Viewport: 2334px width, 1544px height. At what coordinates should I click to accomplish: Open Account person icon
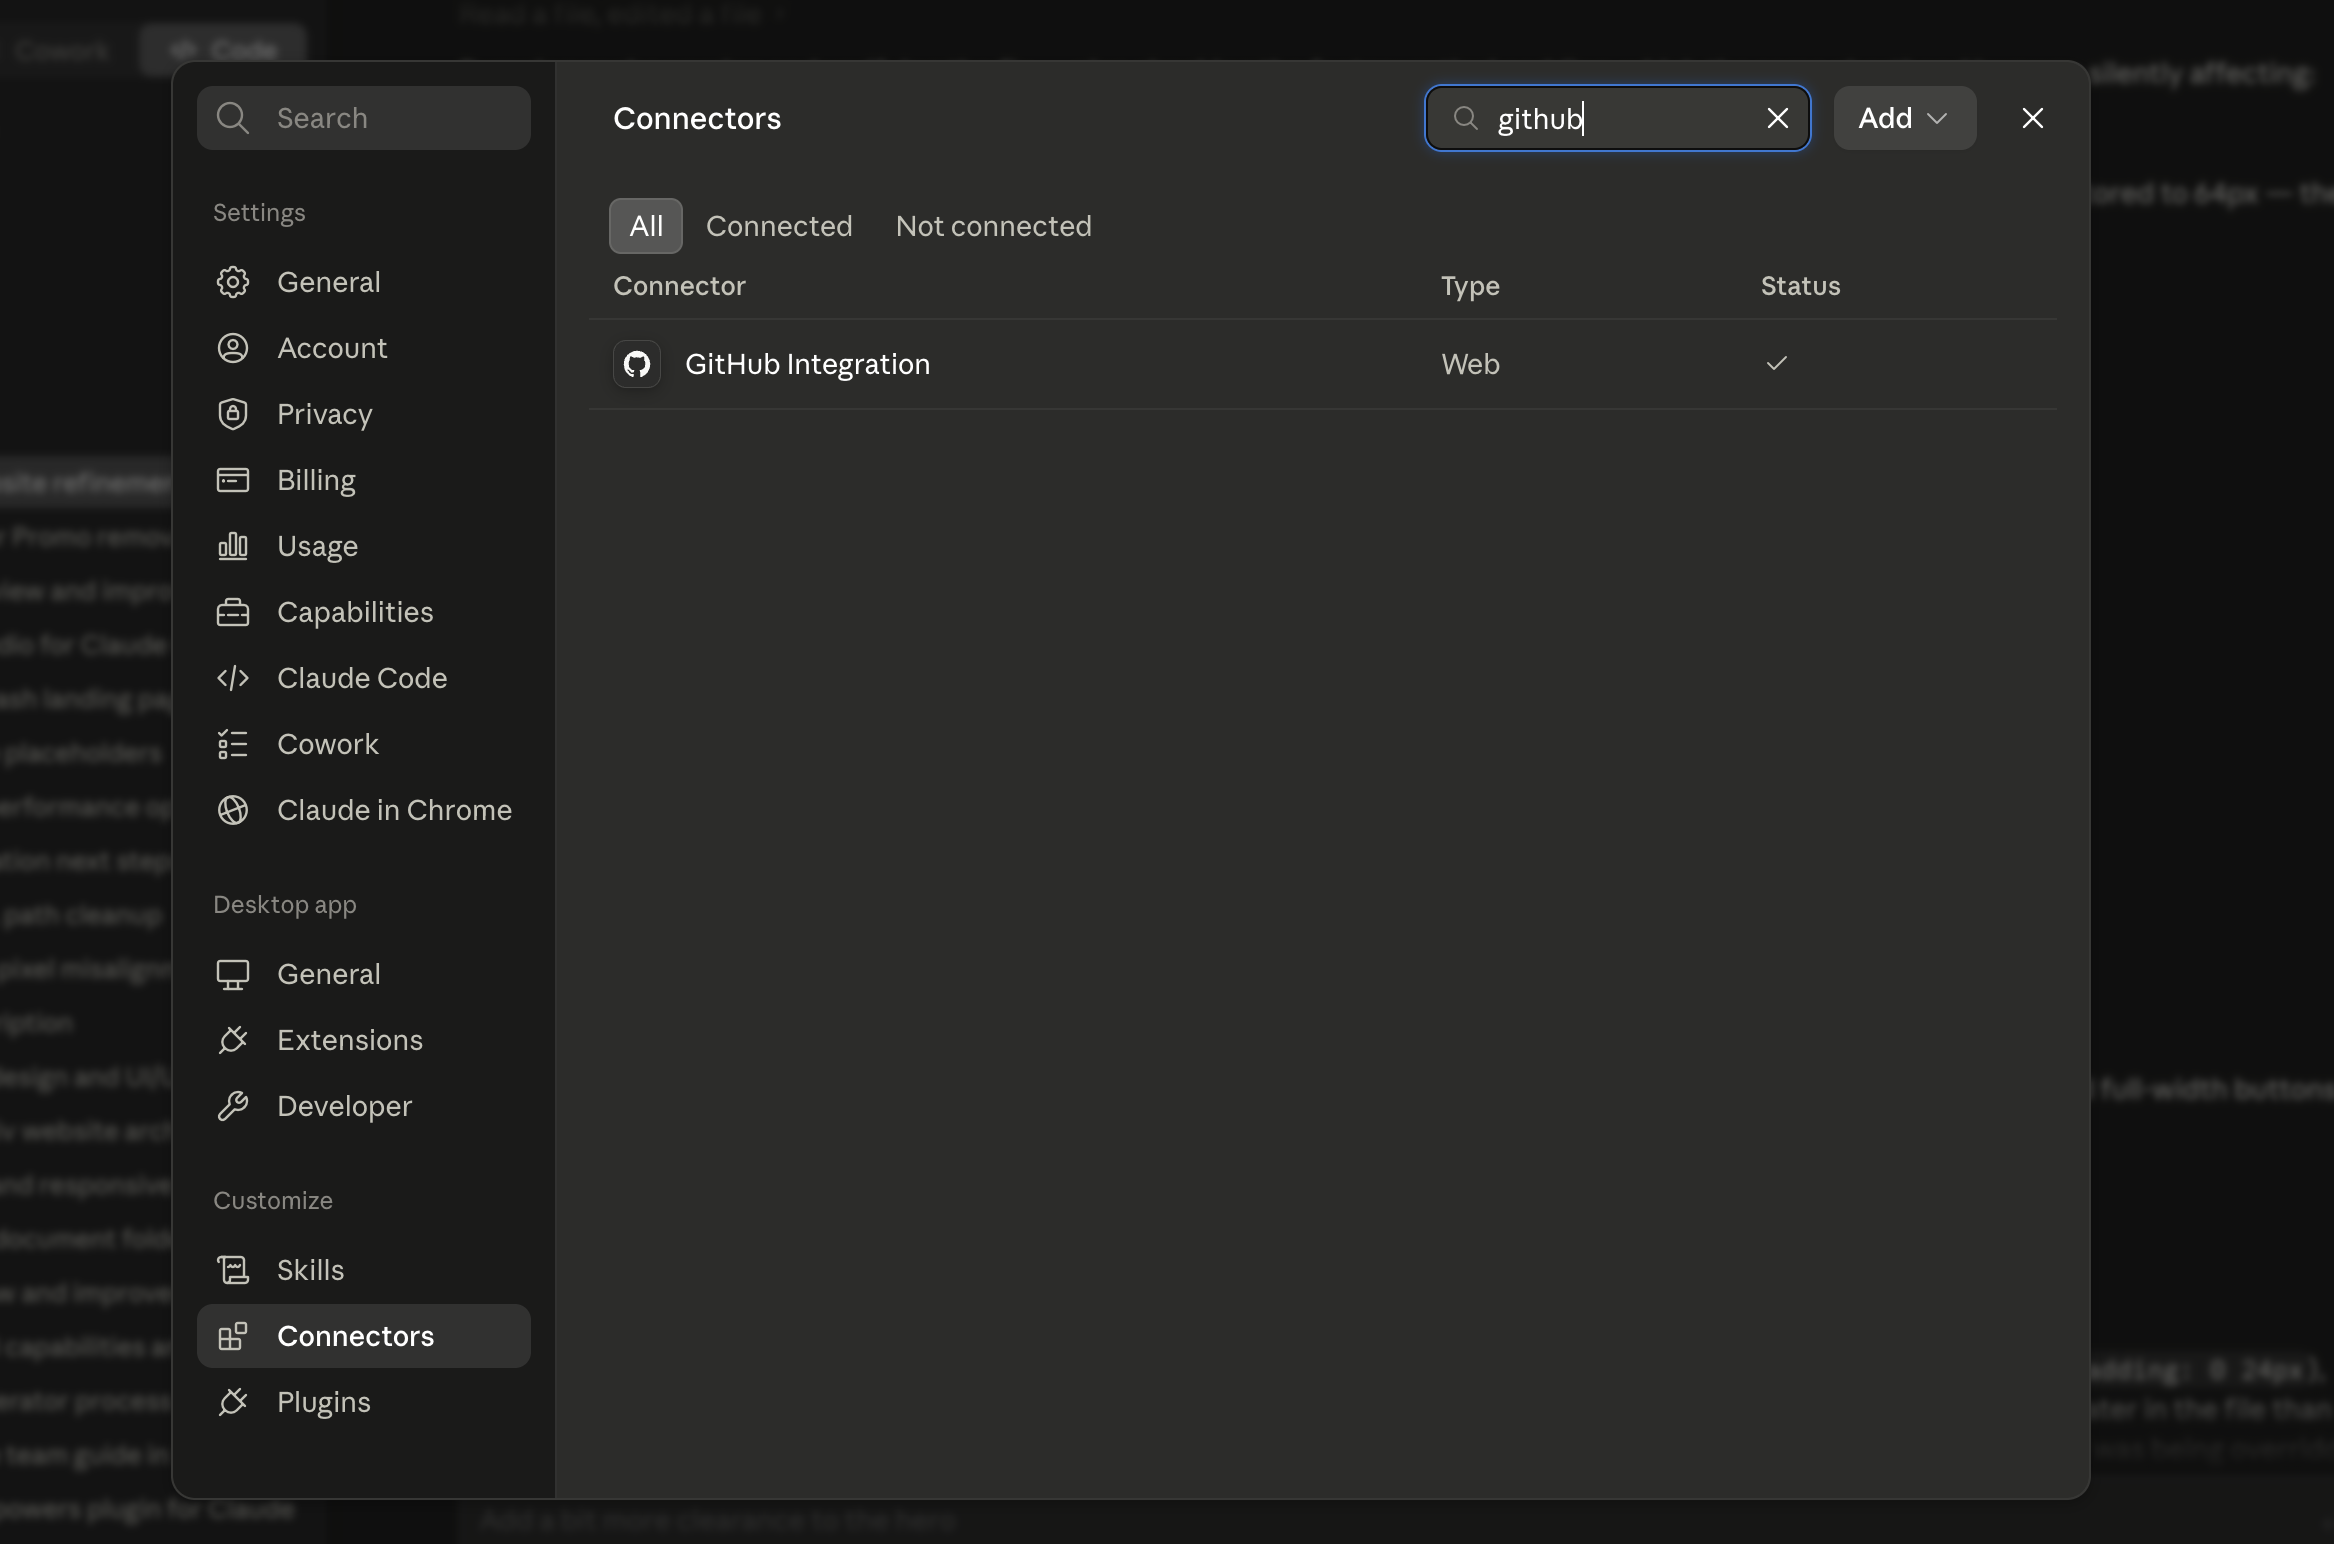coord(233,348)
